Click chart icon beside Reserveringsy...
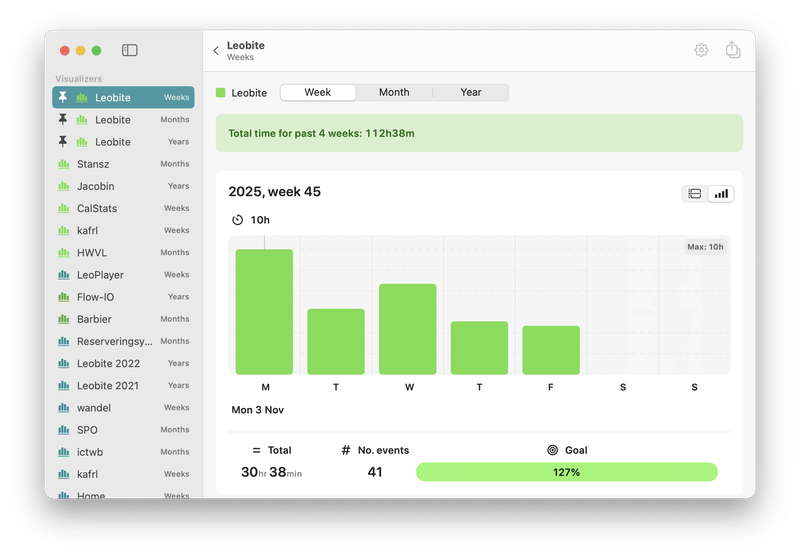 click(x=63, y=341)
